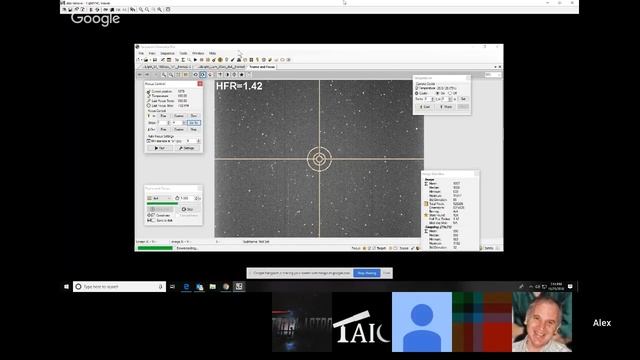Click Stop sharing in the Hangouts banner

[x=367, y=273]
